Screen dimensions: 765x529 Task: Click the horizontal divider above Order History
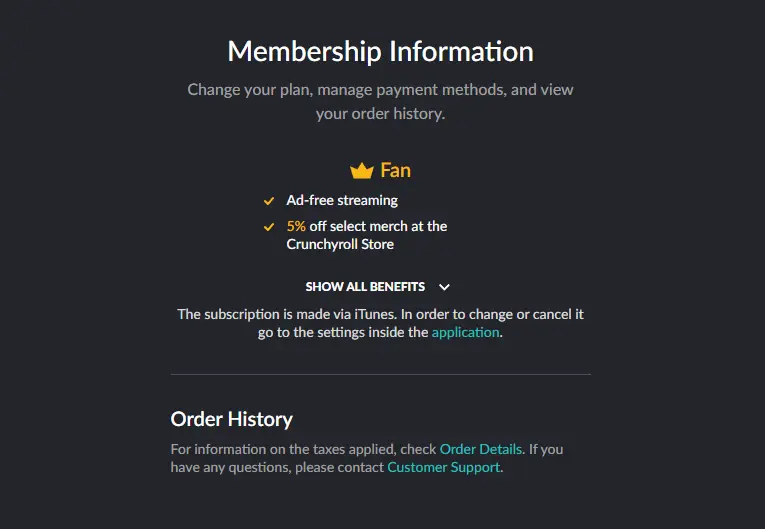point(381,374)
